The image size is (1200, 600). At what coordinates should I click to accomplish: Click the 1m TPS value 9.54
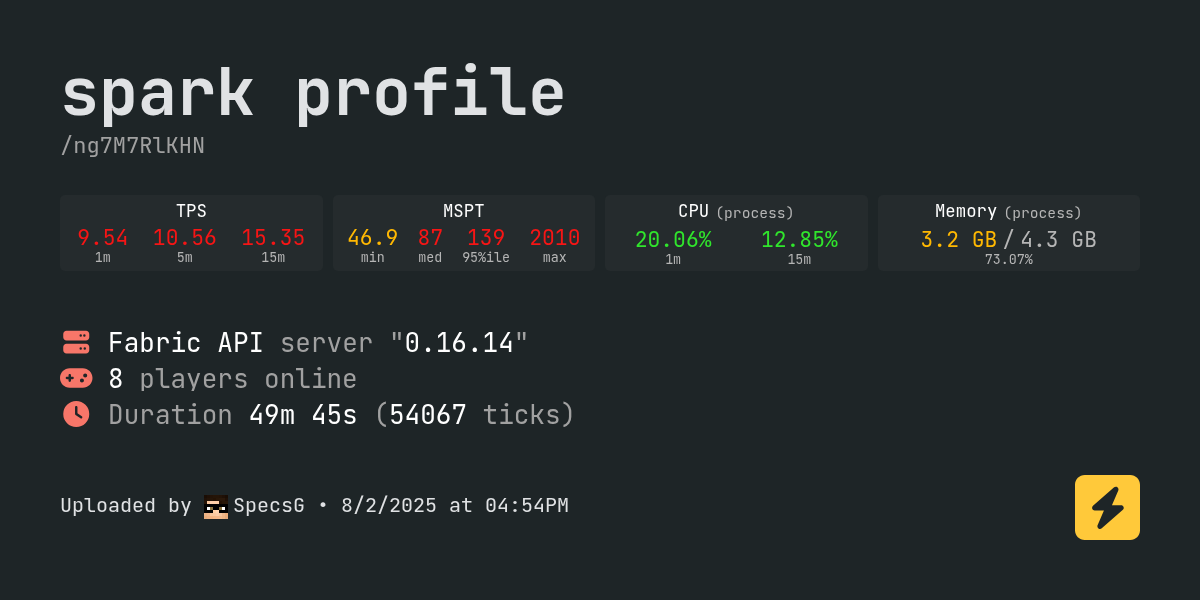pyautogui.click(x=103, y=238)
